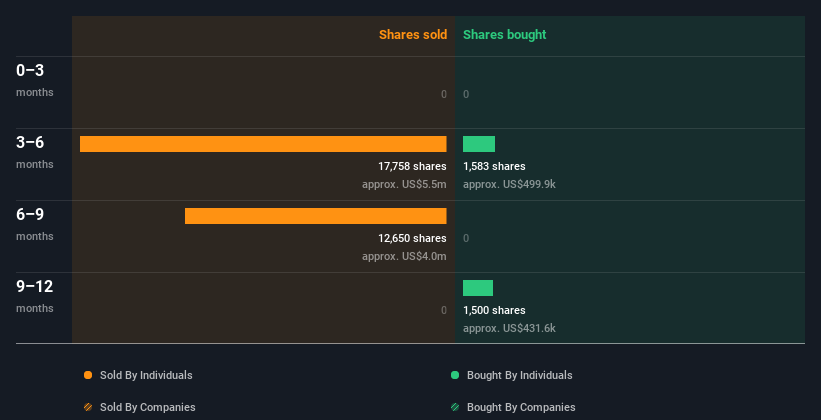Click the approx. US$4.0m amount
The width and height of the screenshot is (821, 420).
[x=404, y=256]
